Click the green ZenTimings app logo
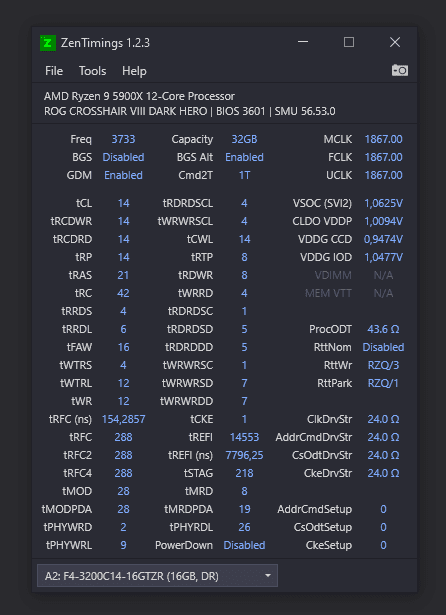 48,43
